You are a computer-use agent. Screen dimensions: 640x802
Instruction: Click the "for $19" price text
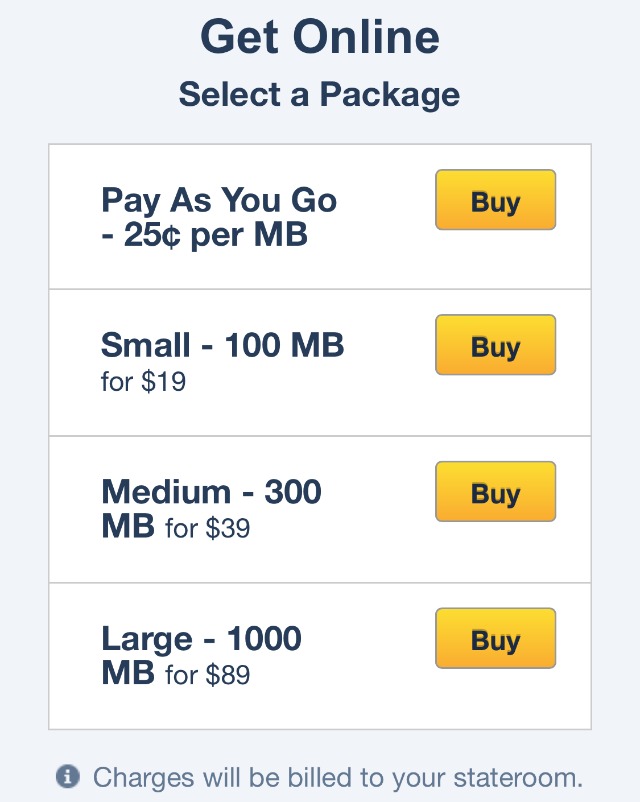tap(143, 382)
